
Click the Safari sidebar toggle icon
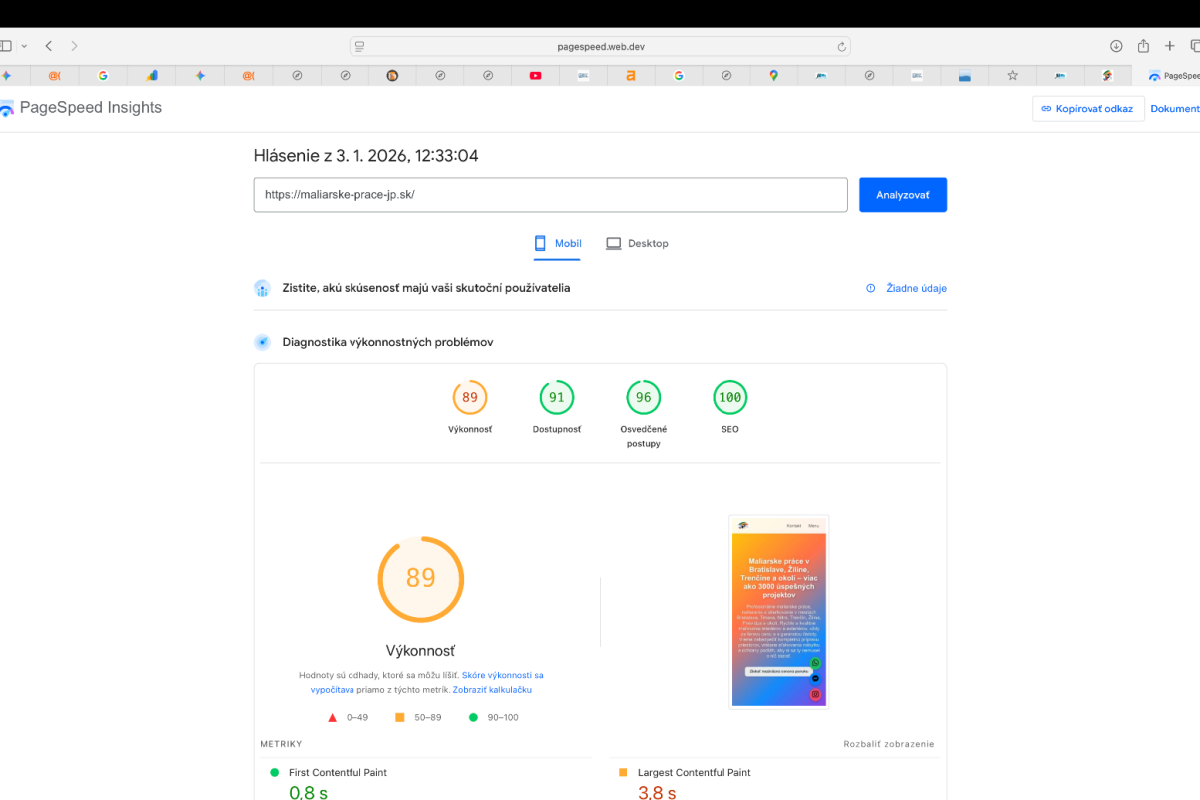tap(5, 46)
